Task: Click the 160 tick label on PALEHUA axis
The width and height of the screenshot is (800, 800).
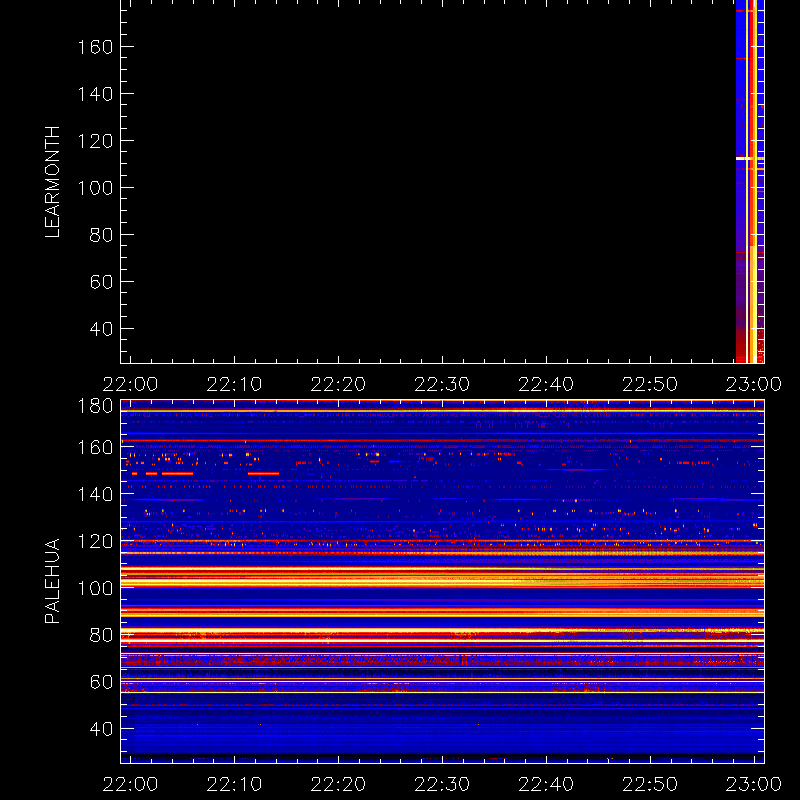Action: click(95, 447)
